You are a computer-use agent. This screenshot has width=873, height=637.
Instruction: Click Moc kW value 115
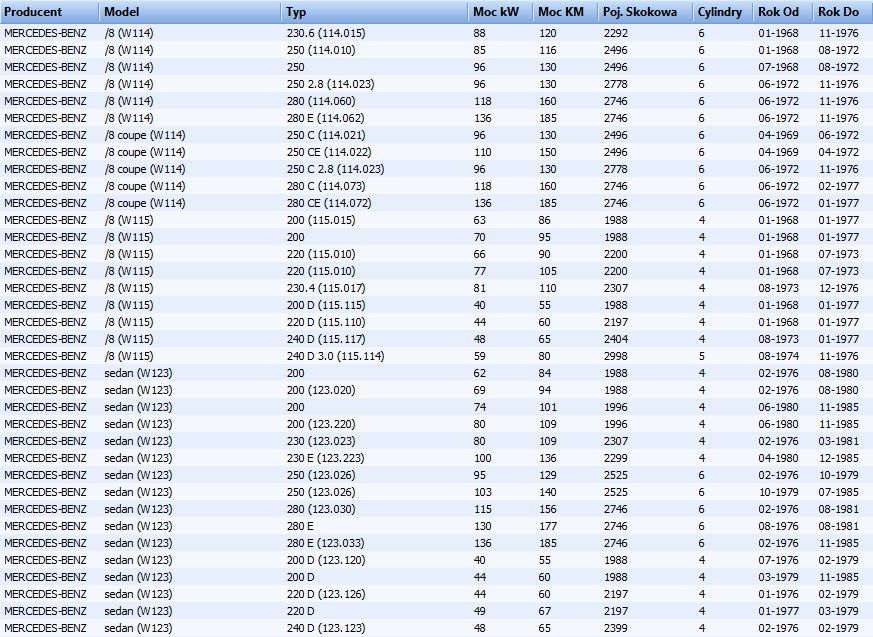click(x=482, y=509)
